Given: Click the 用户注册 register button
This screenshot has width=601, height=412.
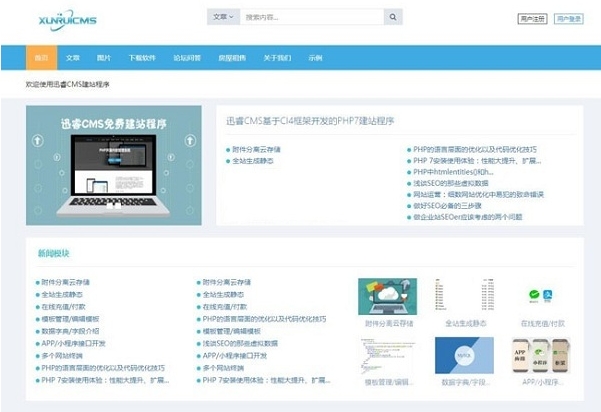Looking at the screenshot, I should [532, 19].
